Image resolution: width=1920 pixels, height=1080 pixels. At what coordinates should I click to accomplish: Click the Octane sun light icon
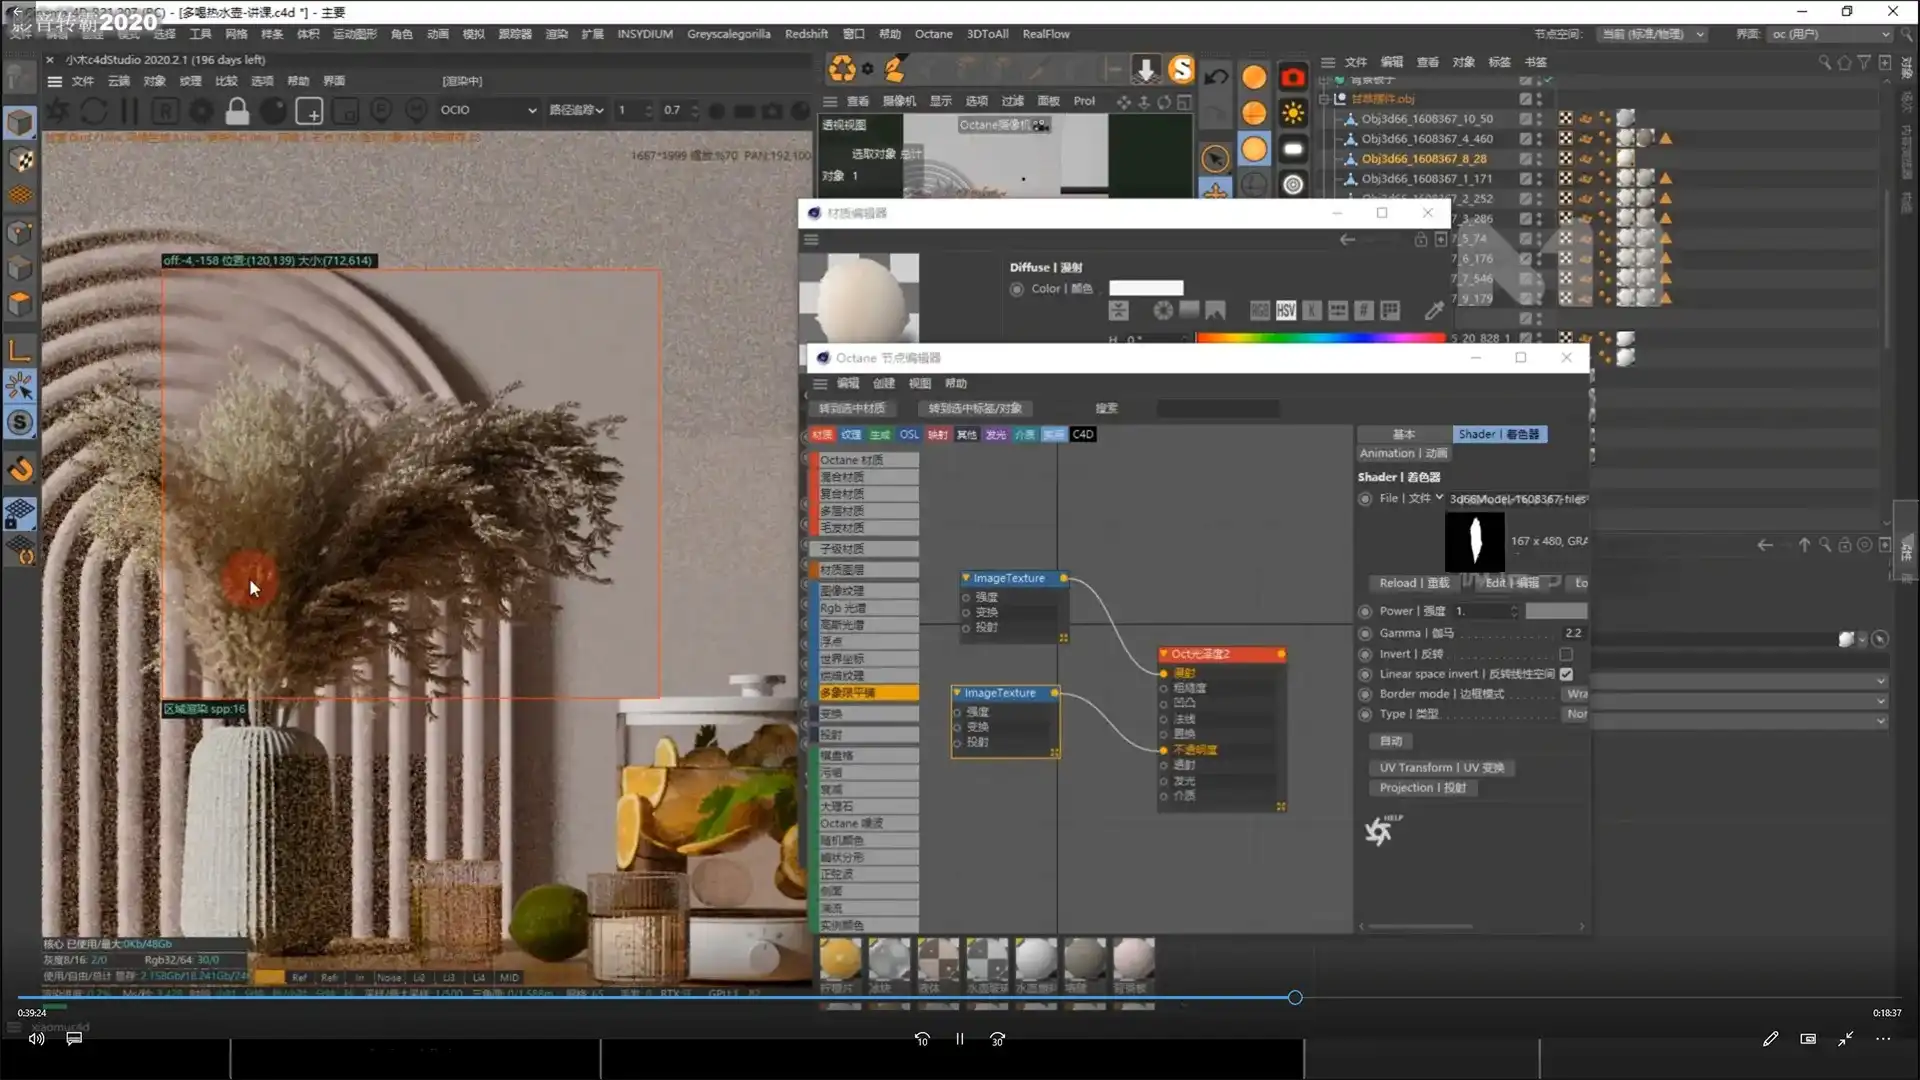[1293, 113]
